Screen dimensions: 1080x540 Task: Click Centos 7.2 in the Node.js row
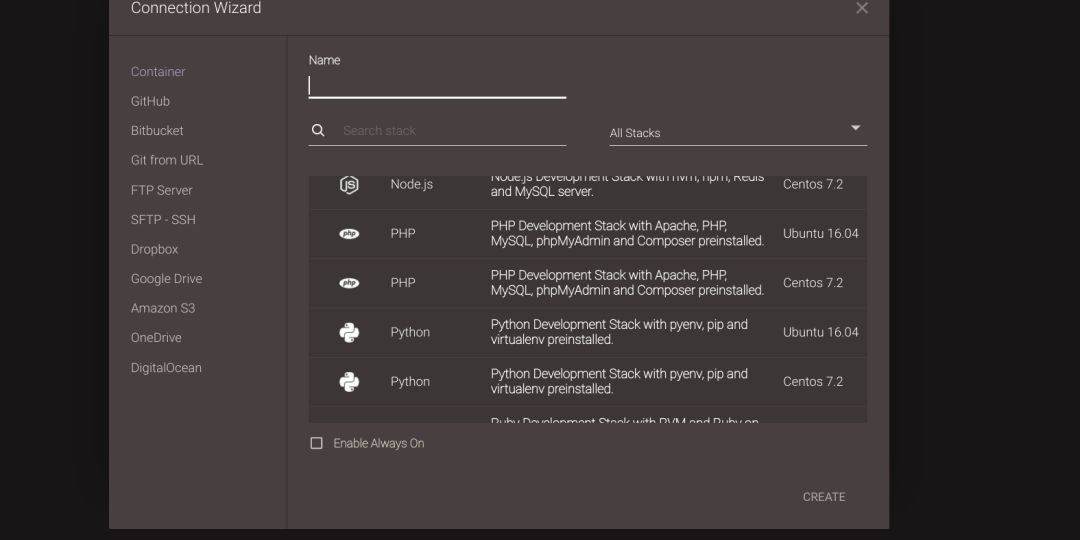pos(813,185)
